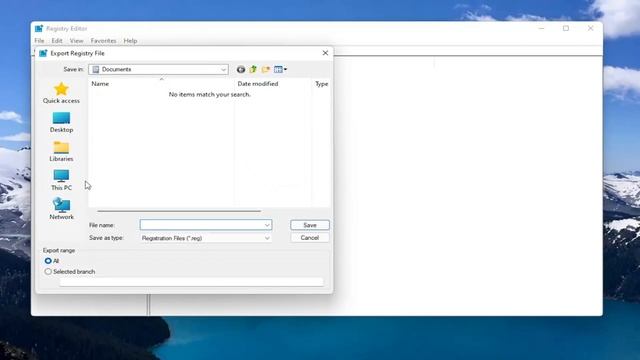Close the Export Registry File dialog
This screenshot has height=360, width=640.
pos(325,53)
